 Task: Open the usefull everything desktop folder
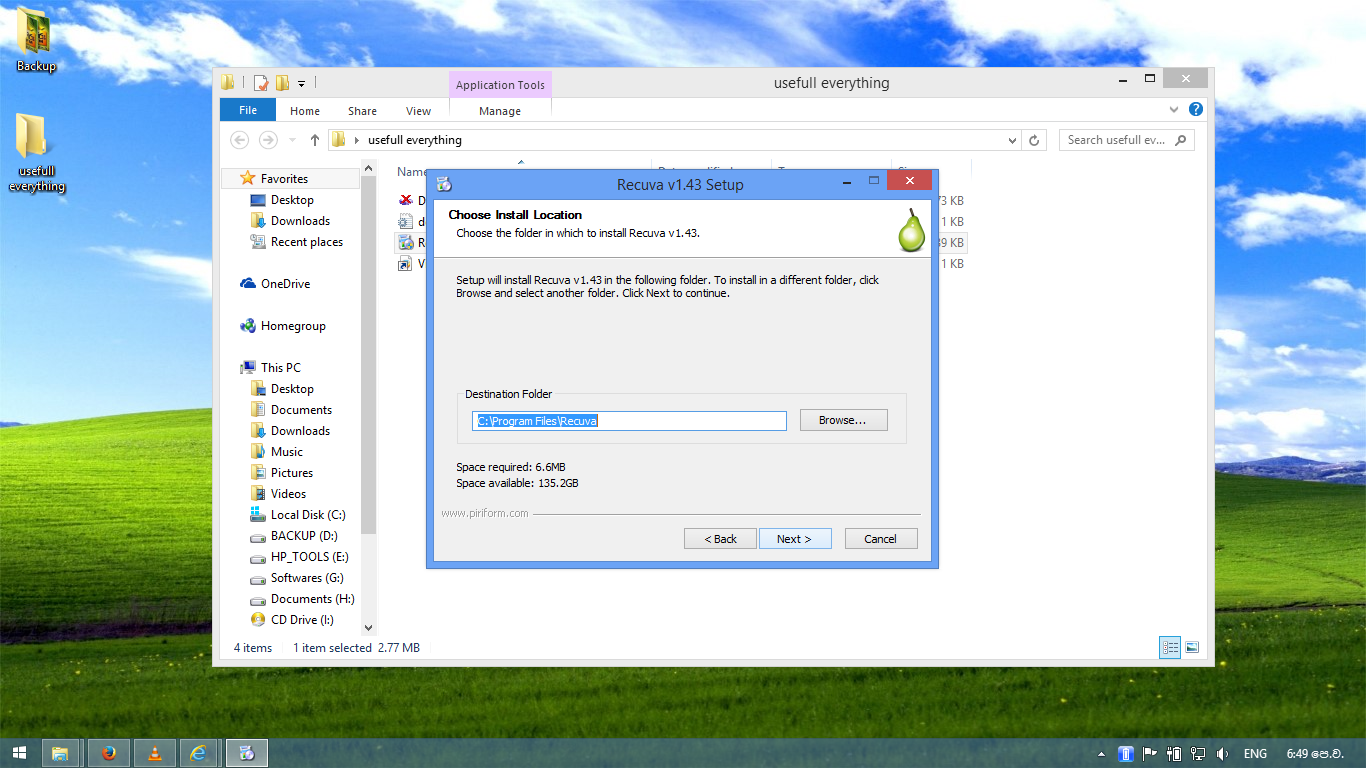[x=36, y=153]
